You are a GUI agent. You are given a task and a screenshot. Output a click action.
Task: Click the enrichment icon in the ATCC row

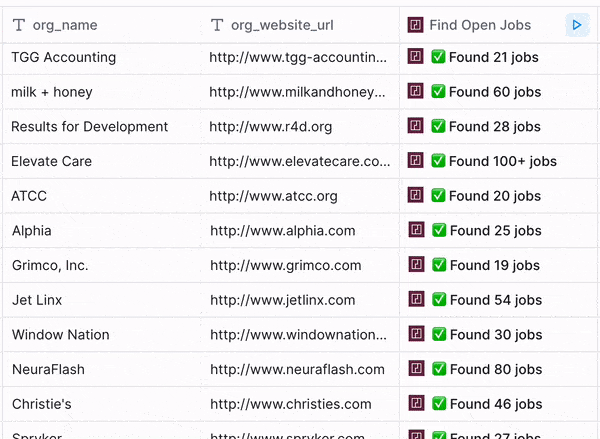pyautogui.click(x=415, y=195)
